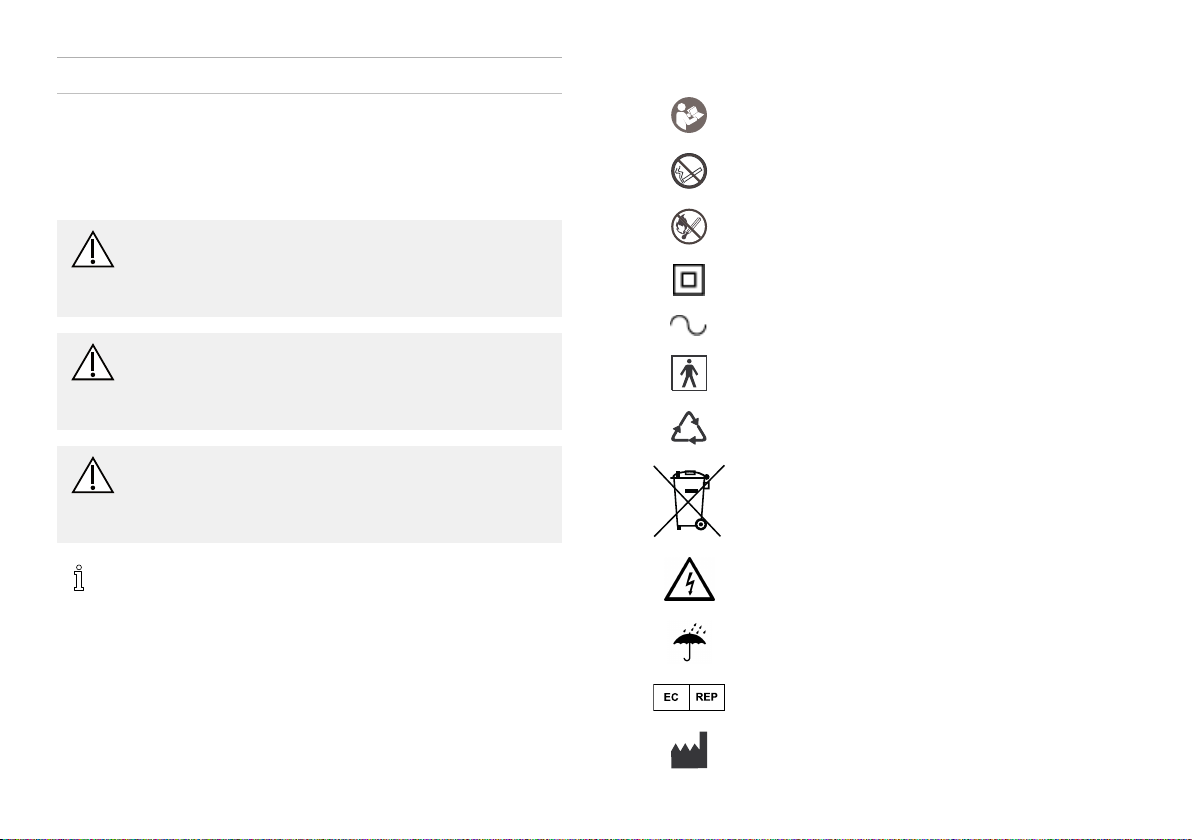This screenshot has height=840, width=1192.
Task: Select the factory manufacturer symbol
Action: click(689, 750)
